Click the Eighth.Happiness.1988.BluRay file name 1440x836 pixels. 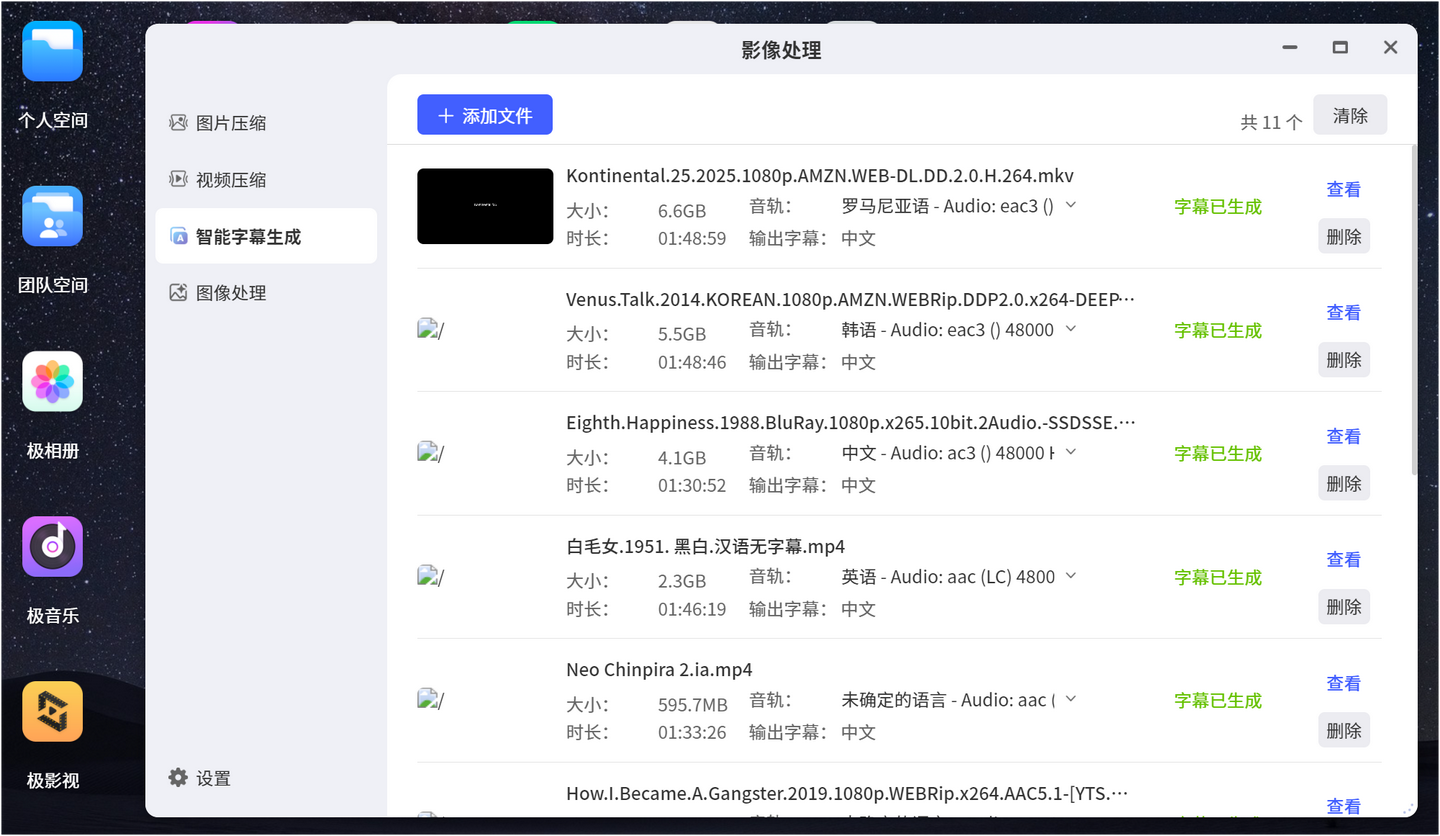(851, 423)
